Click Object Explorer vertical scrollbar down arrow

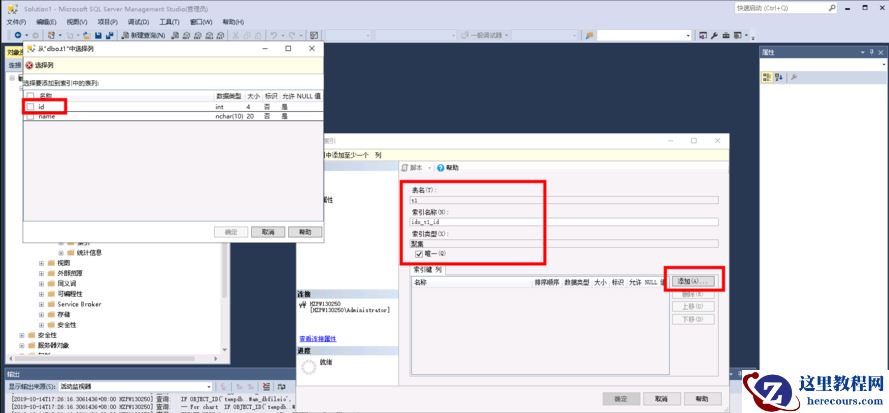(x=225, y=350)
